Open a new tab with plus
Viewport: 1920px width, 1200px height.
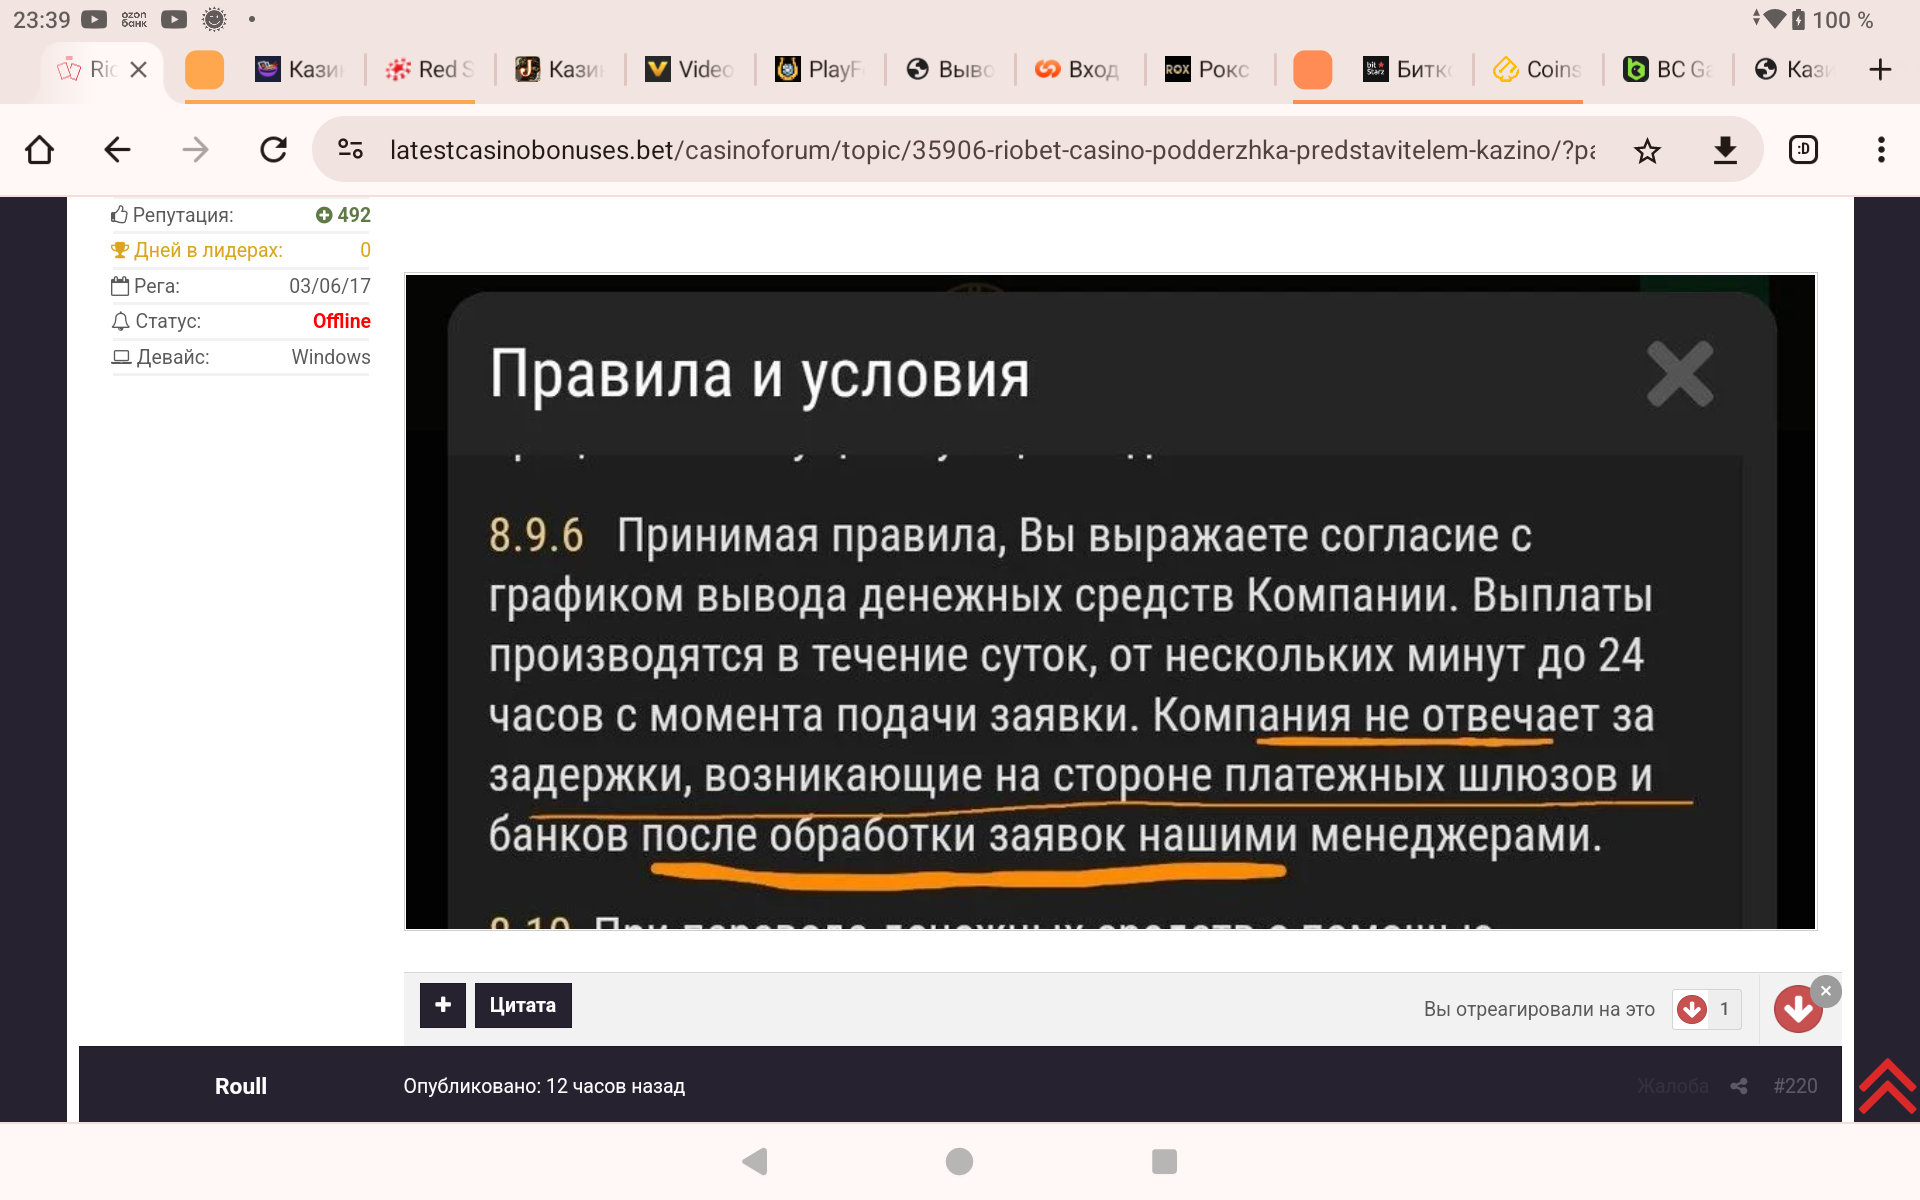point(1880,69)
